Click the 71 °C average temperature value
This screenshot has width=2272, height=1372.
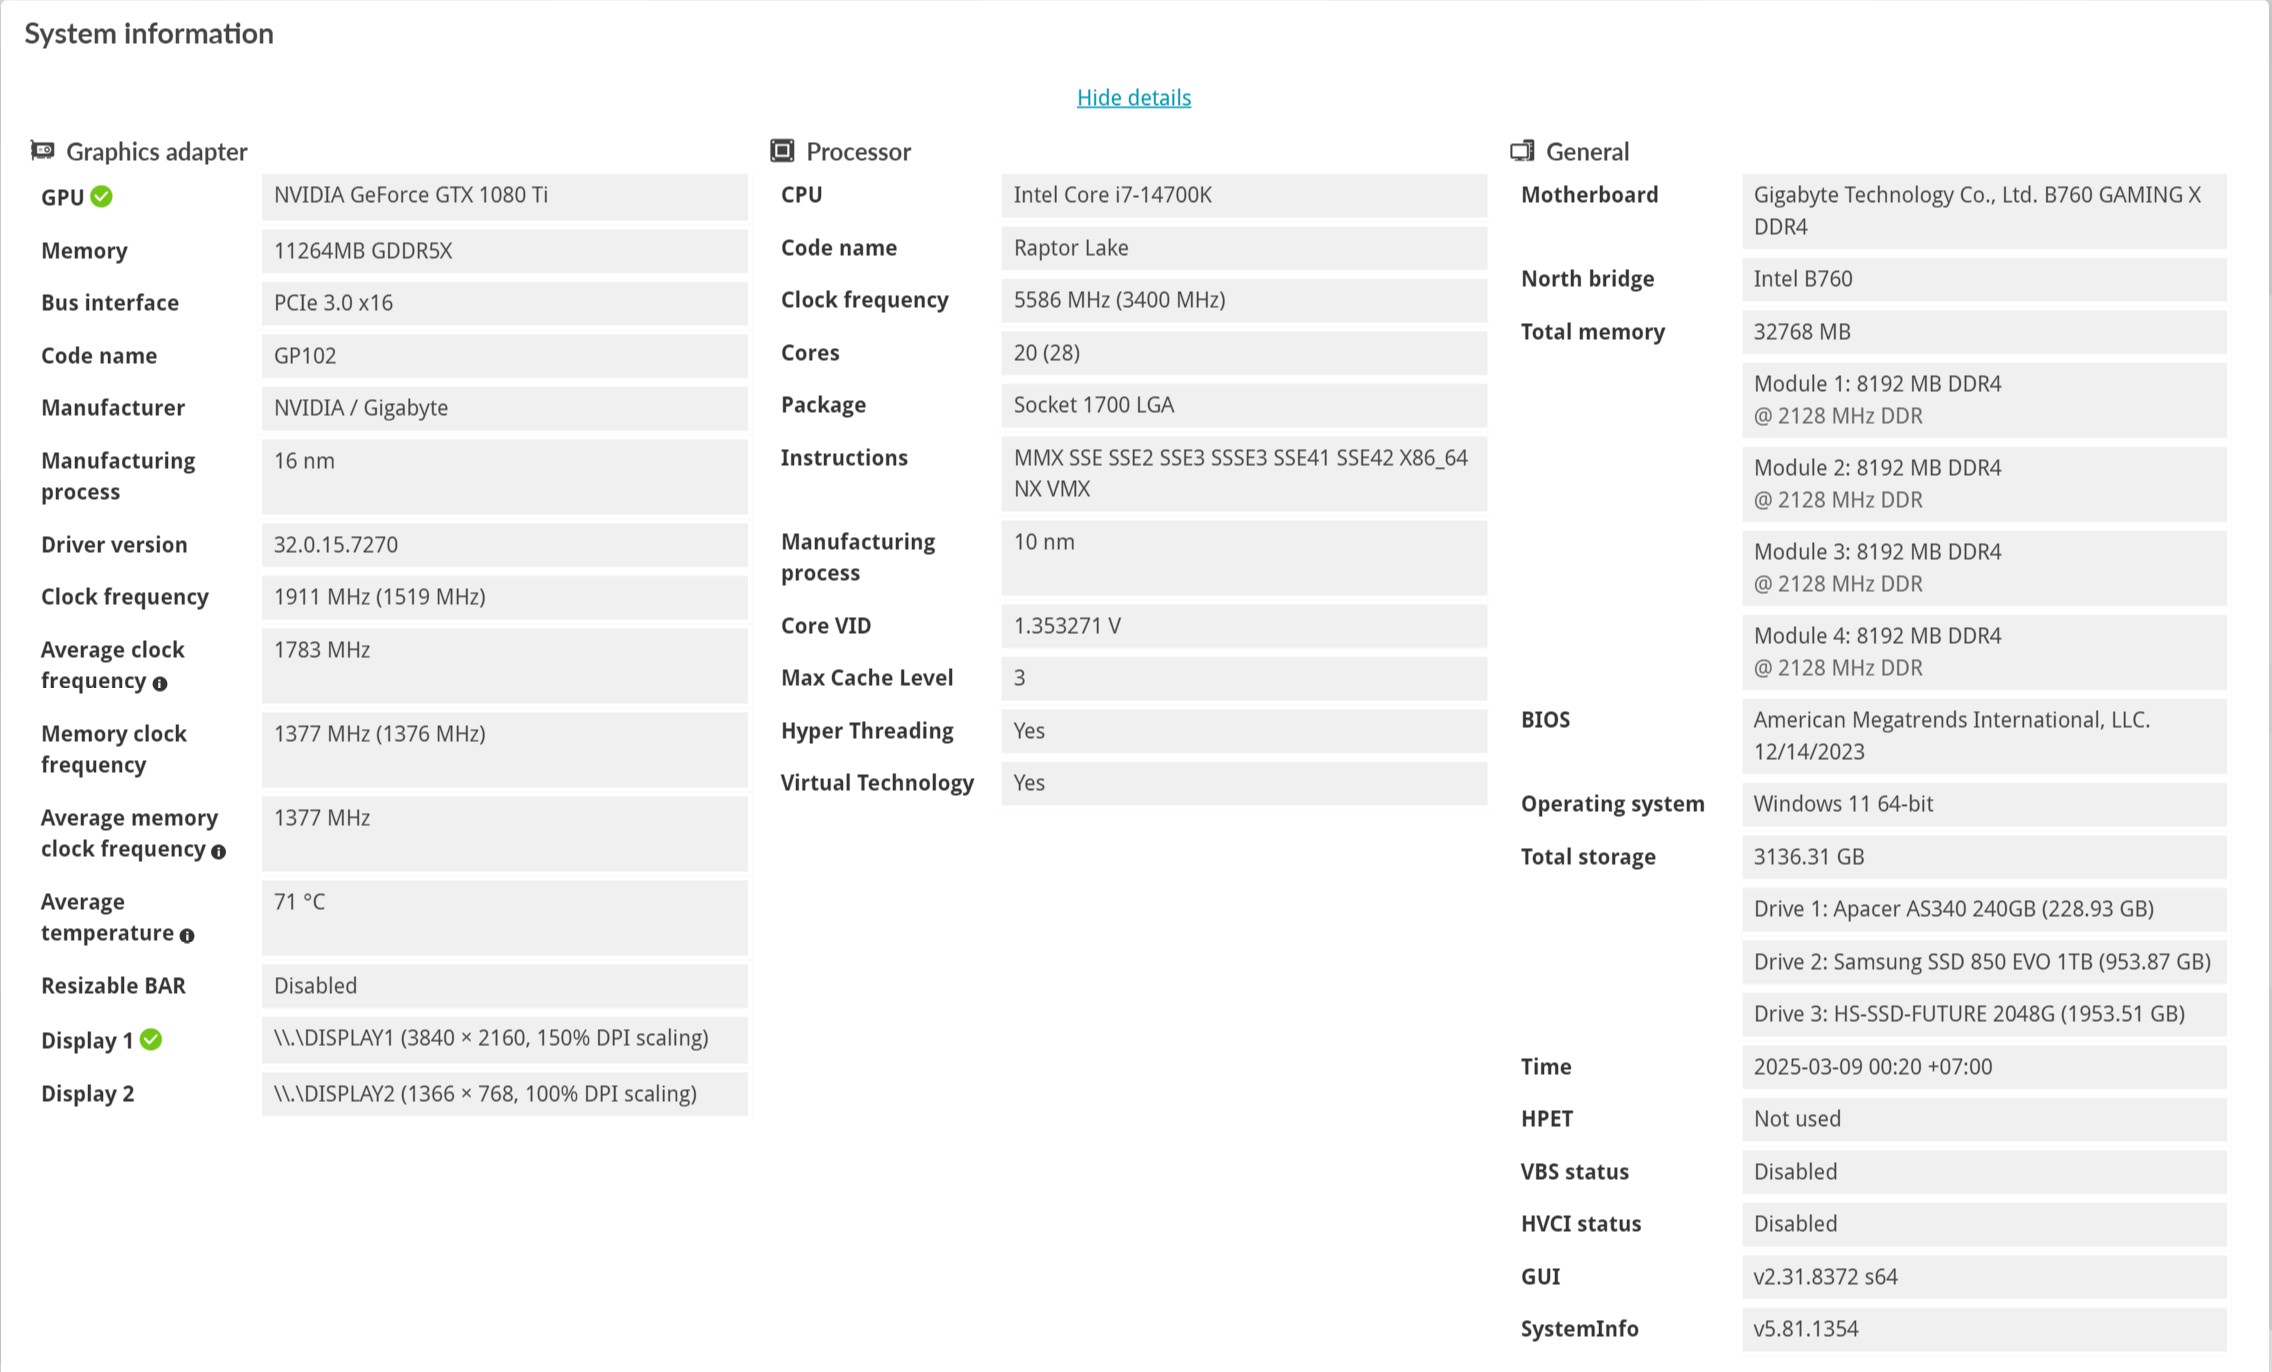click(505, 917)
